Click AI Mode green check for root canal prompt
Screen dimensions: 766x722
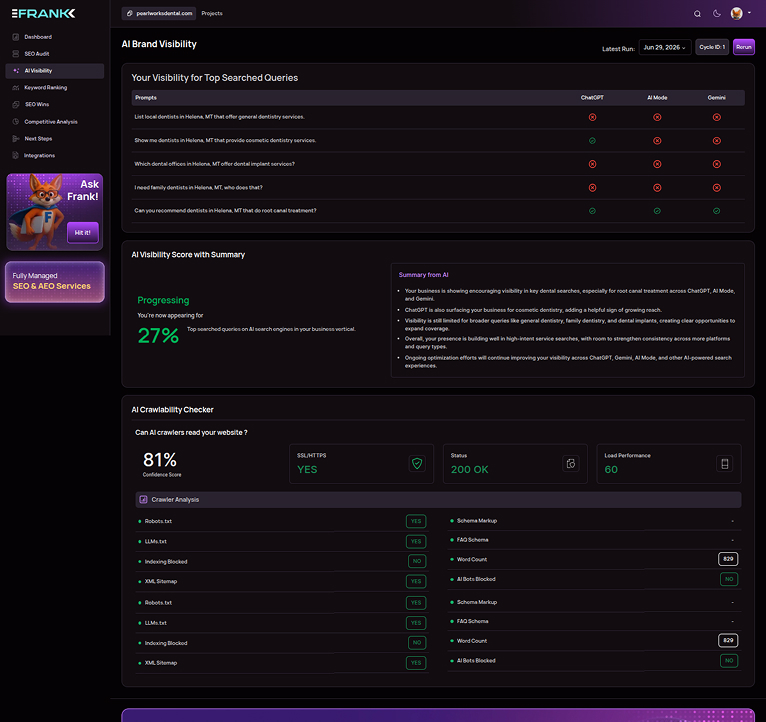(x=657, y=211)
